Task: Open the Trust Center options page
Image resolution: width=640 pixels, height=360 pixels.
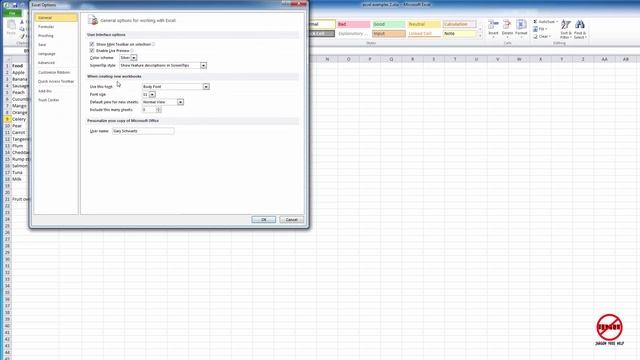Action: click(x=56, y=100)
